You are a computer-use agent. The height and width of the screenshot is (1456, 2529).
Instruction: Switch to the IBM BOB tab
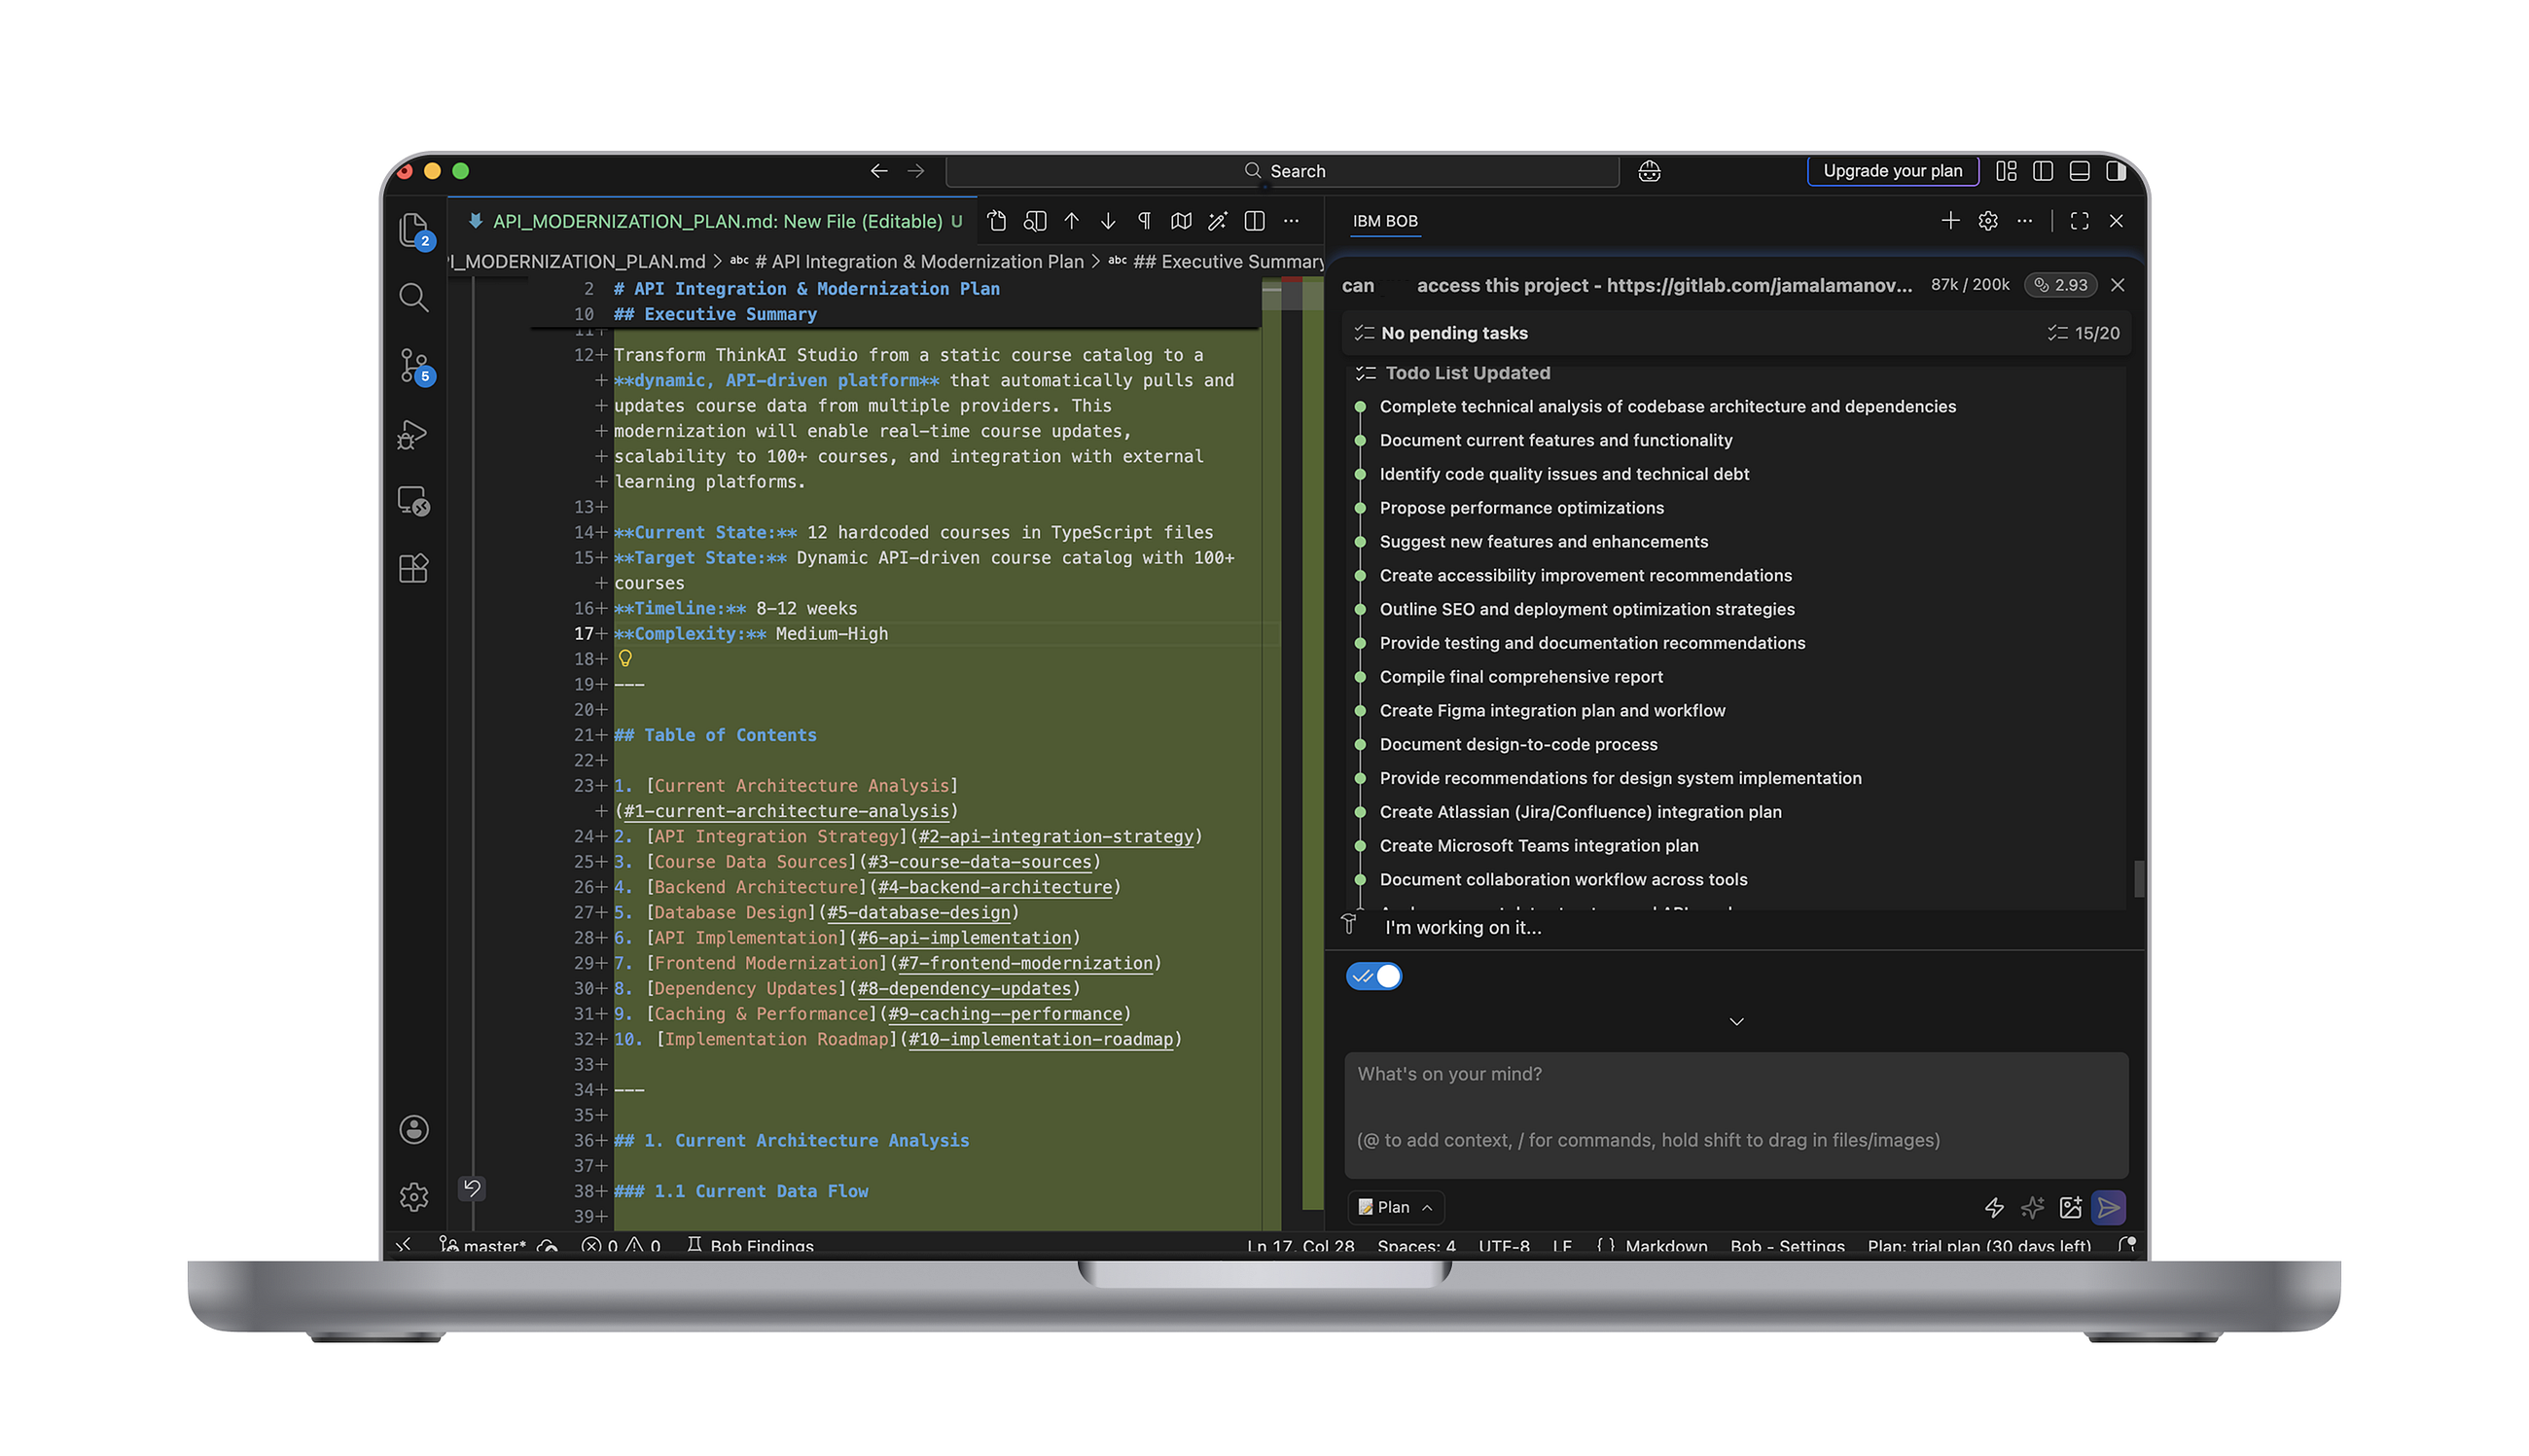coord(1385,221)
